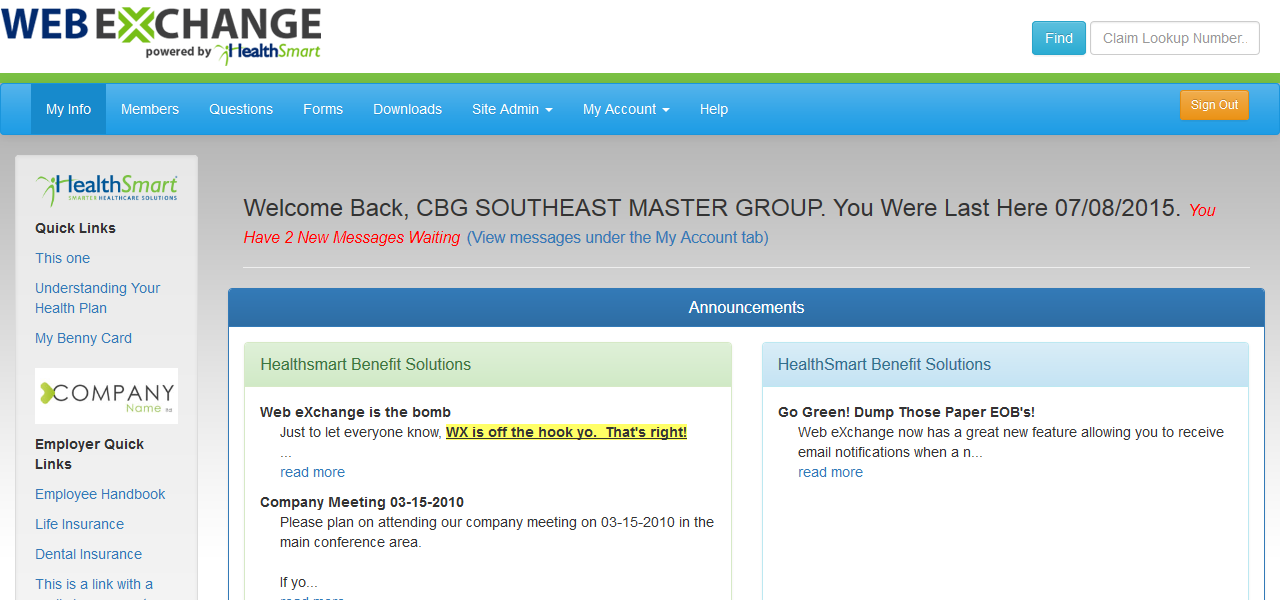The width and height of the screenshot is (1280, 600).
Task: Click the 'Employer Quick Links' heading
Action: coord(89,454)
